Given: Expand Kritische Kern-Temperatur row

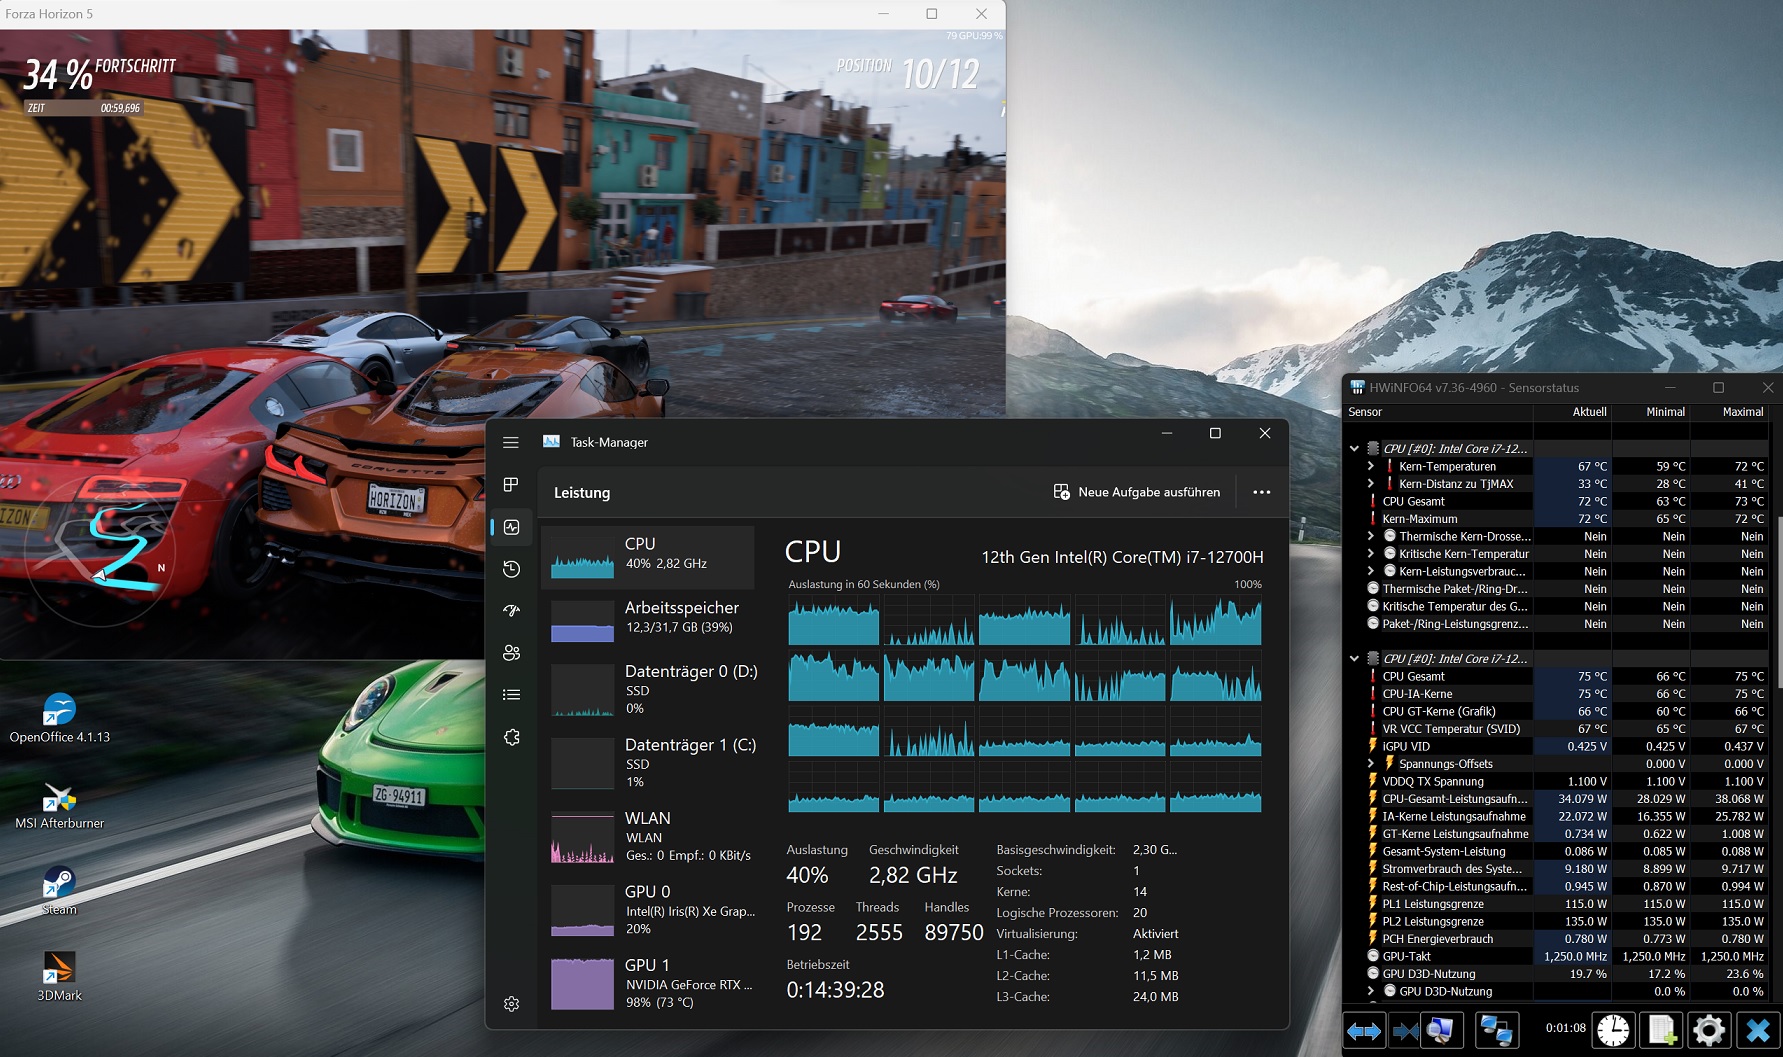Looking at the screenshot, I should click(x=1371, y=554).
